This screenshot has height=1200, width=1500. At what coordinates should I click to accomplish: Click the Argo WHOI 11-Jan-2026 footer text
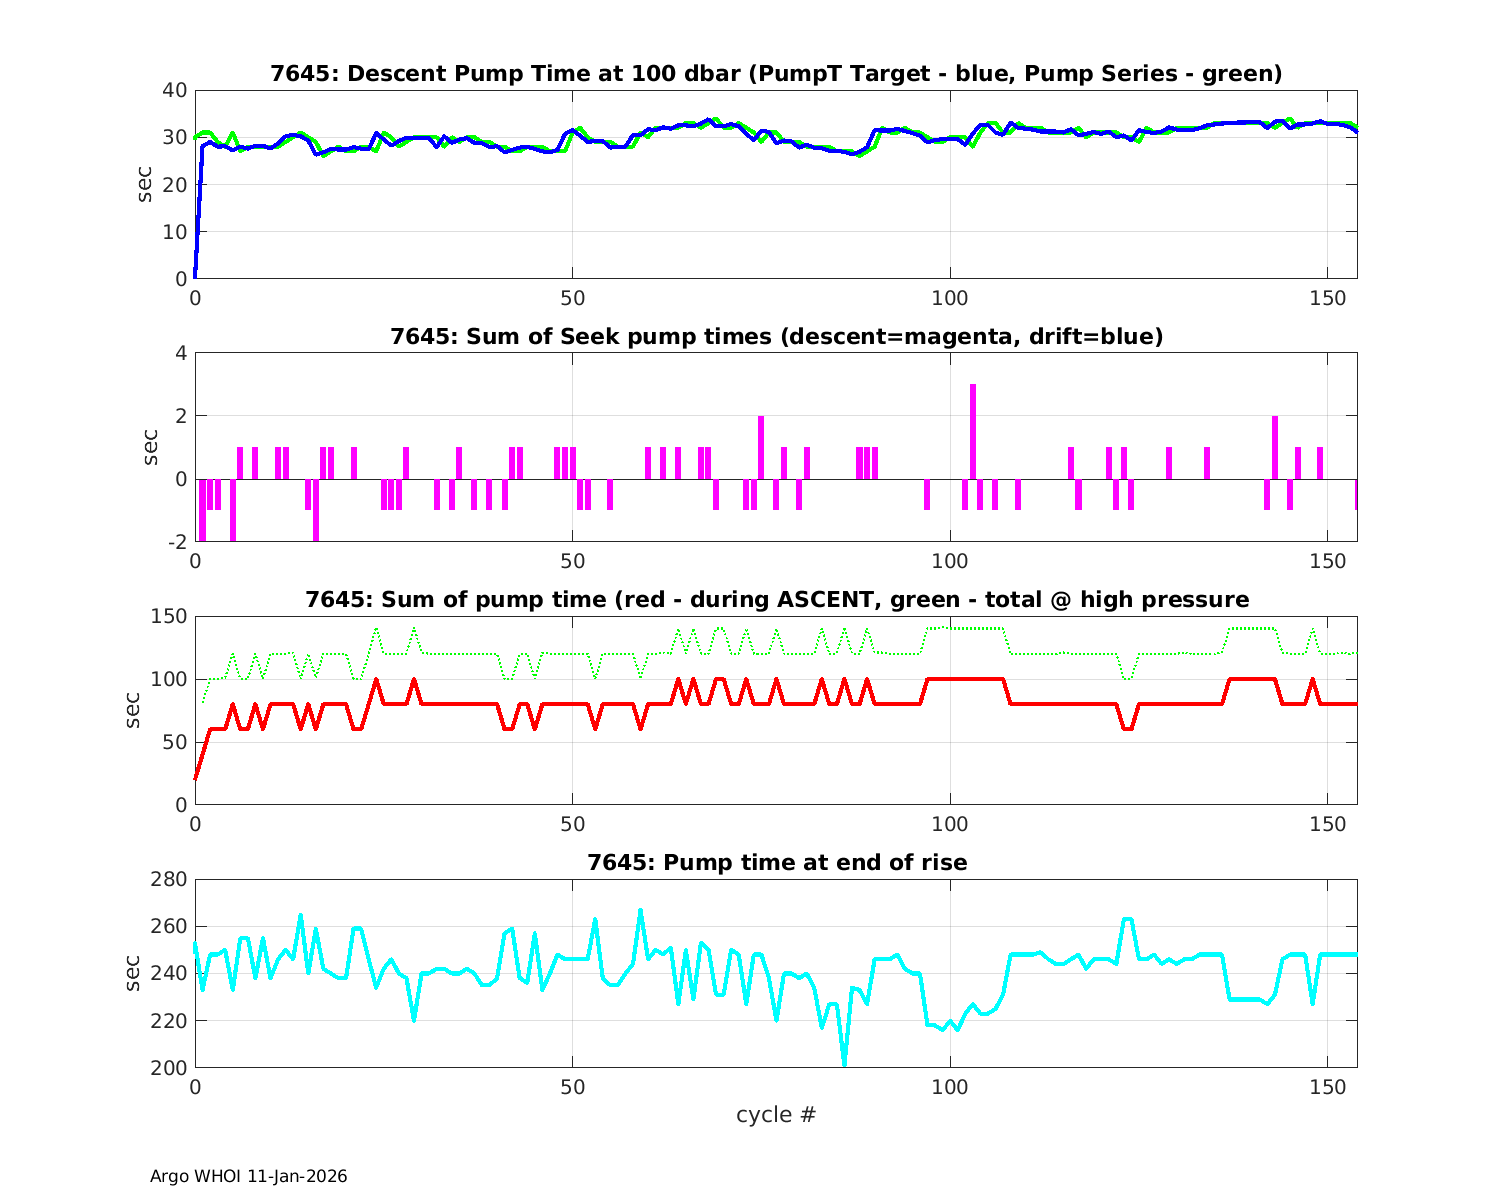248,1176
